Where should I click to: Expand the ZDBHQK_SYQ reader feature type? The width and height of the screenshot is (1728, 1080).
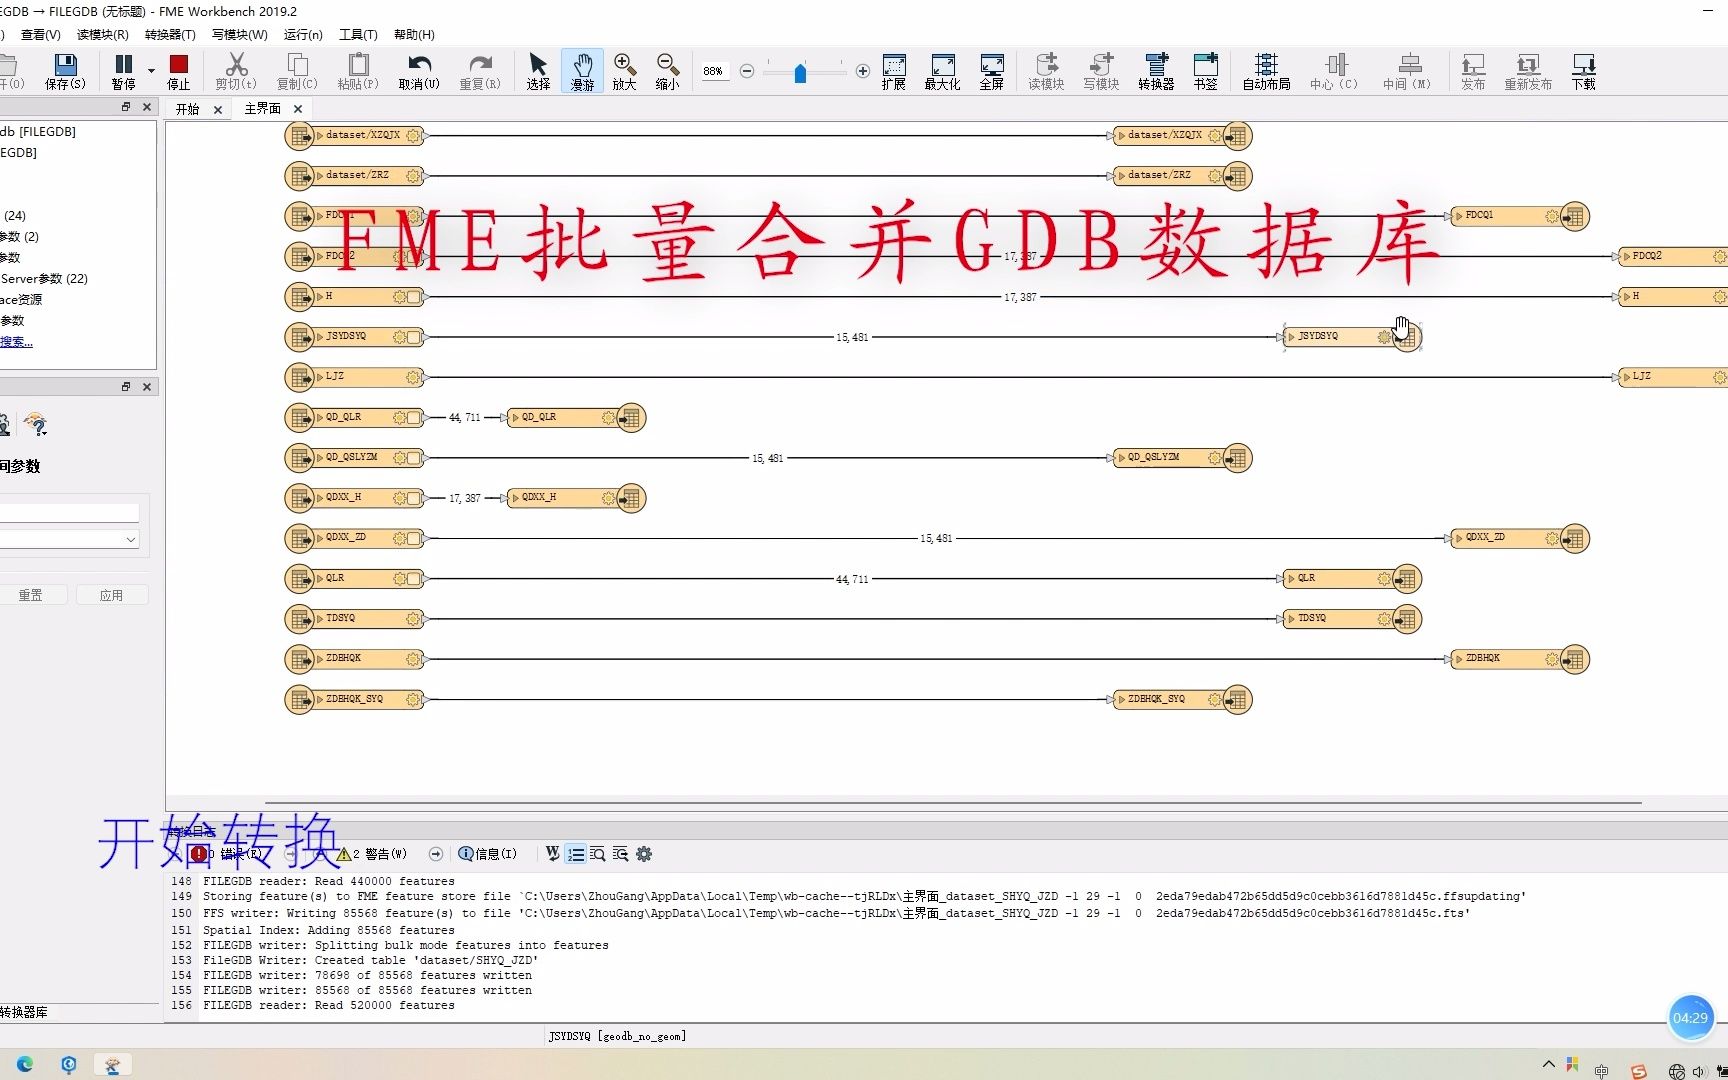pos(320,699)
